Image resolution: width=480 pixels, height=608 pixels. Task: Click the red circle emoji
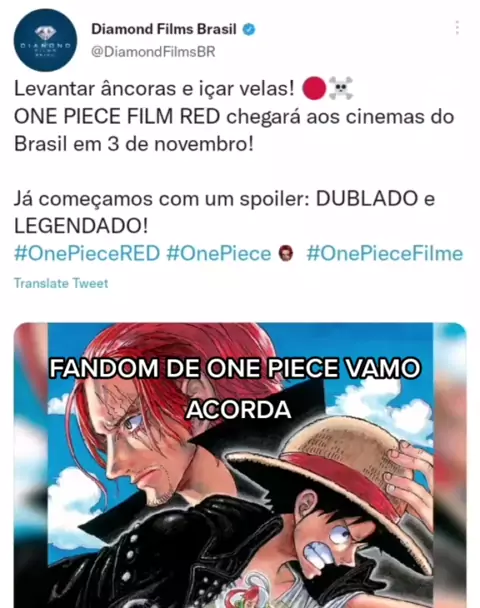314,88
